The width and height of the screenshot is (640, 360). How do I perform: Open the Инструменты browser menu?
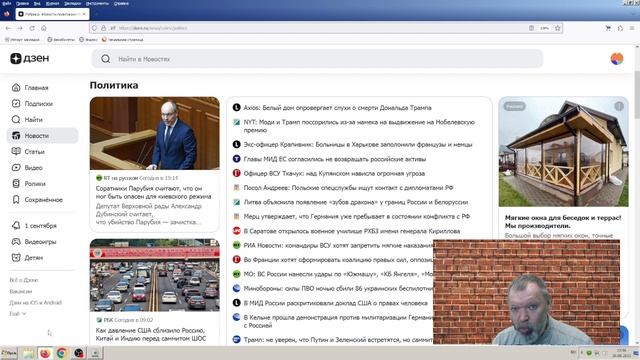[97, 3]
